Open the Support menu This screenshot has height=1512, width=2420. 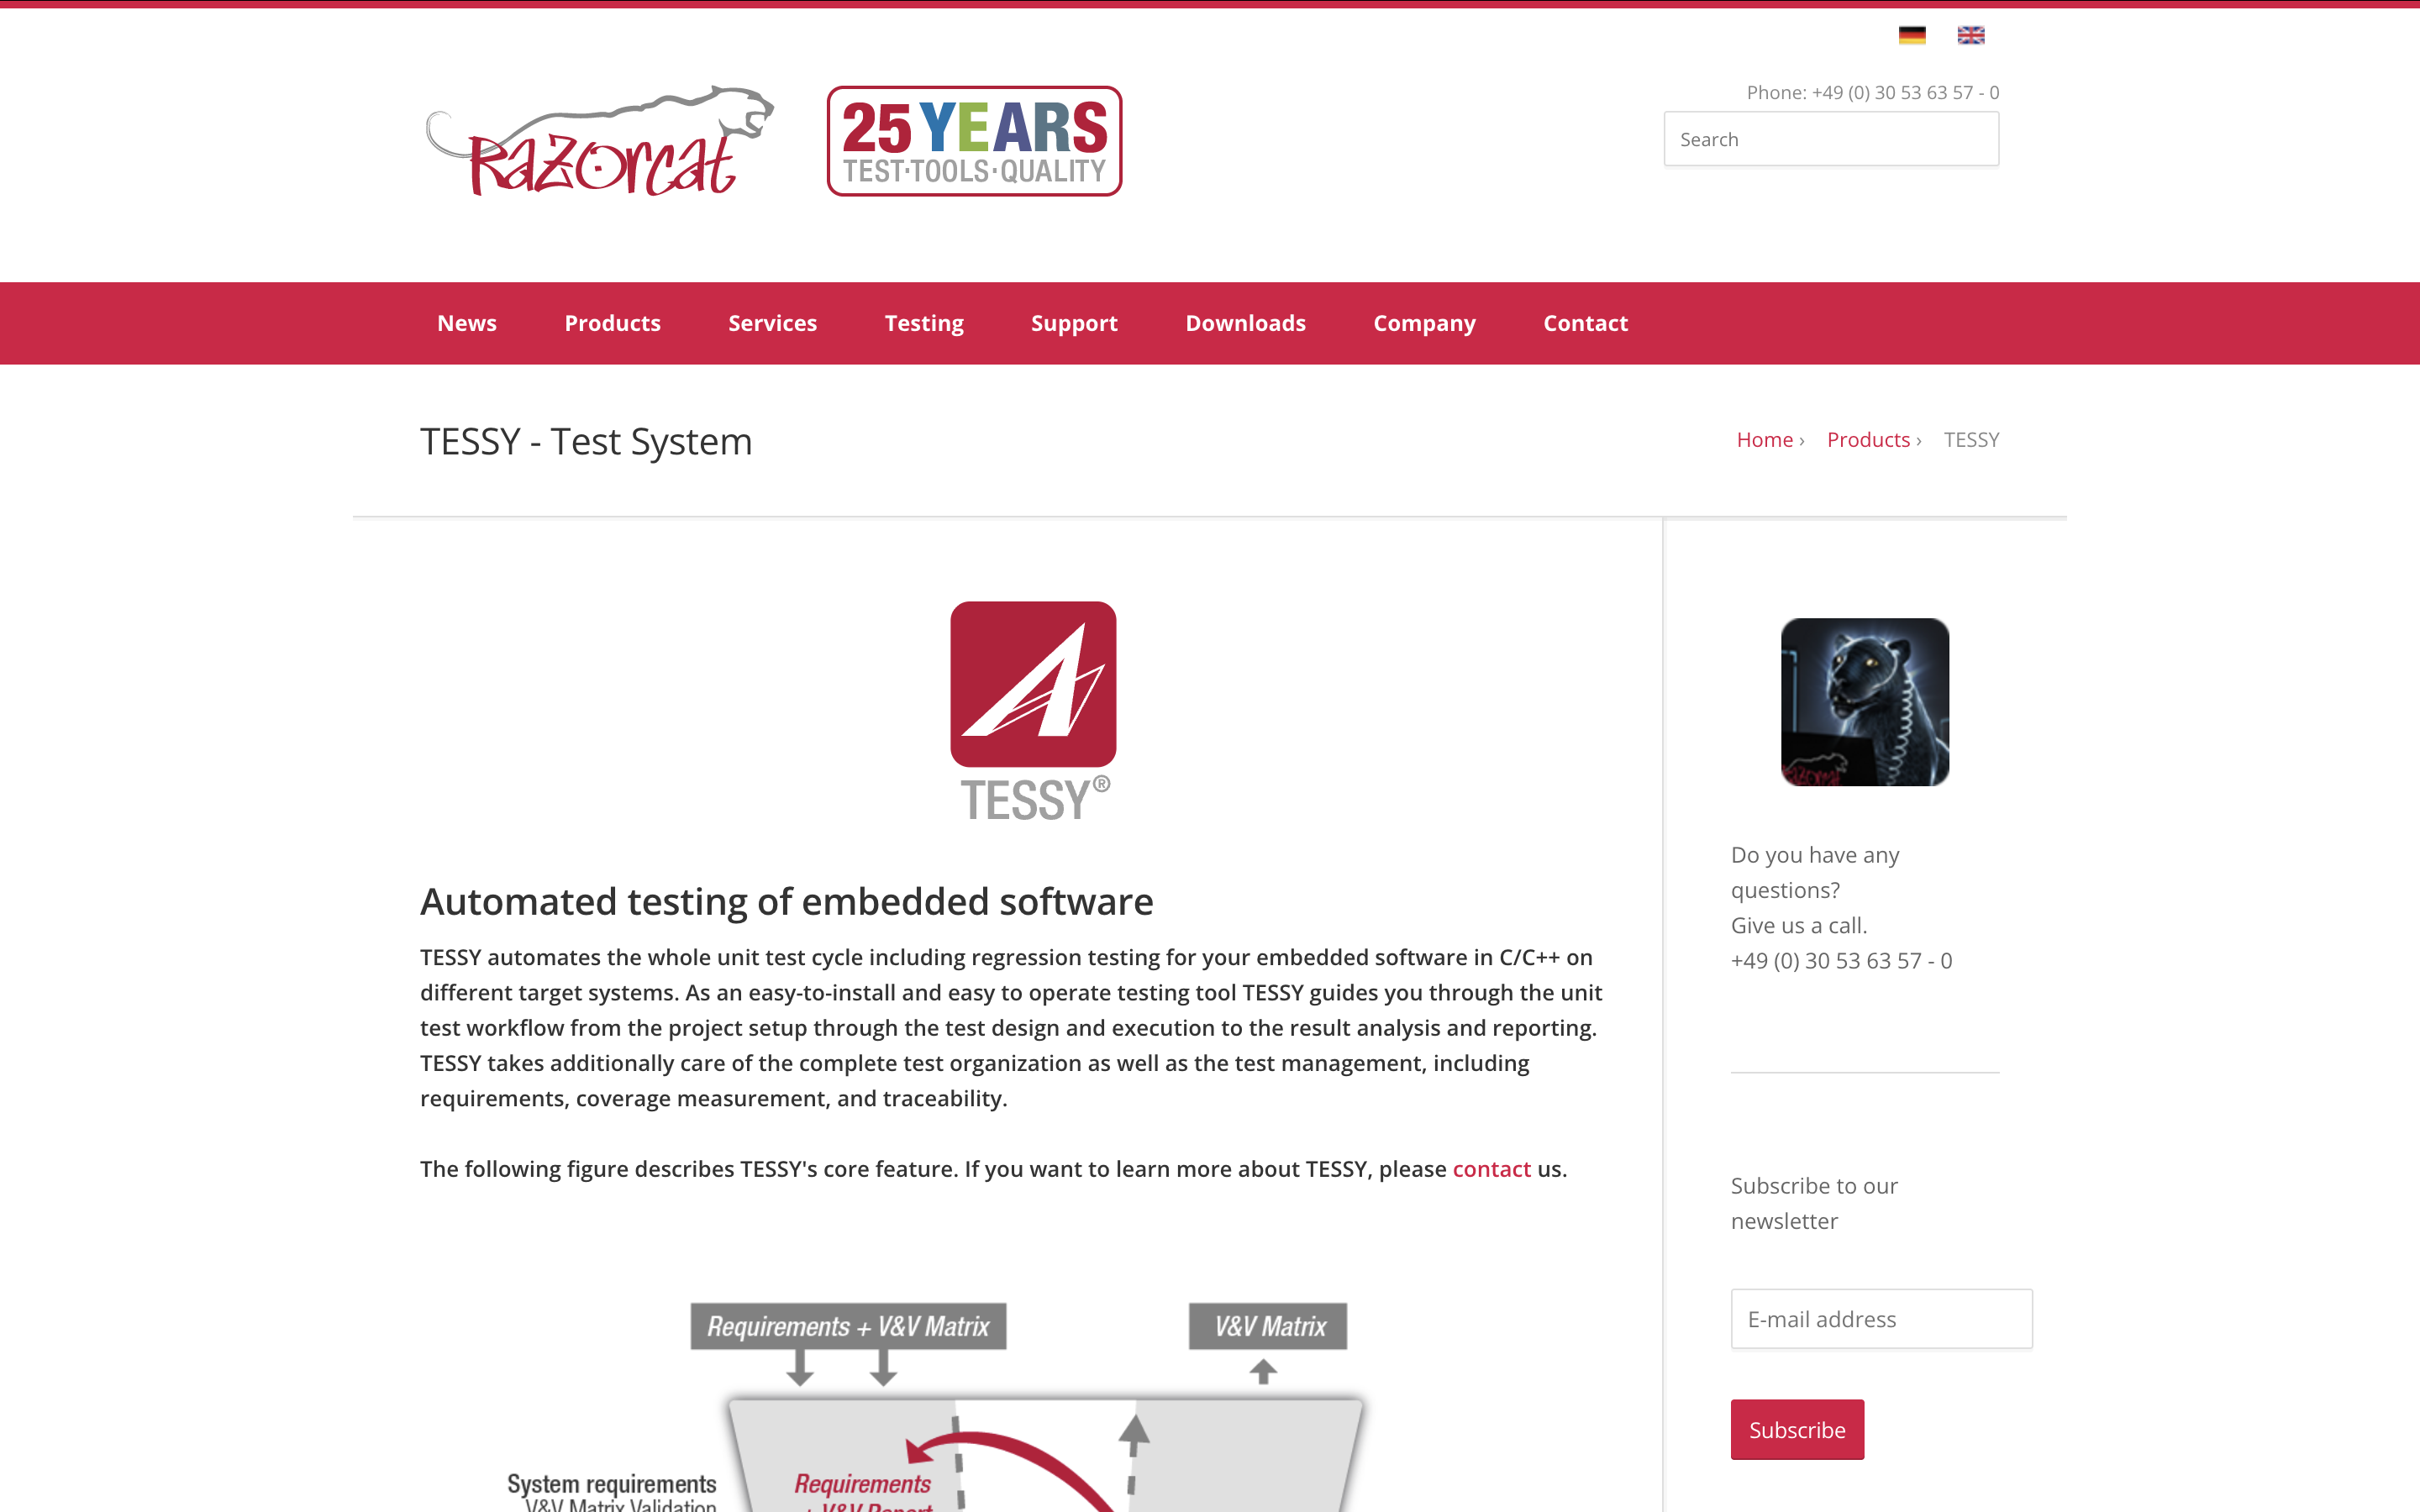click(x=1074, y=323)
